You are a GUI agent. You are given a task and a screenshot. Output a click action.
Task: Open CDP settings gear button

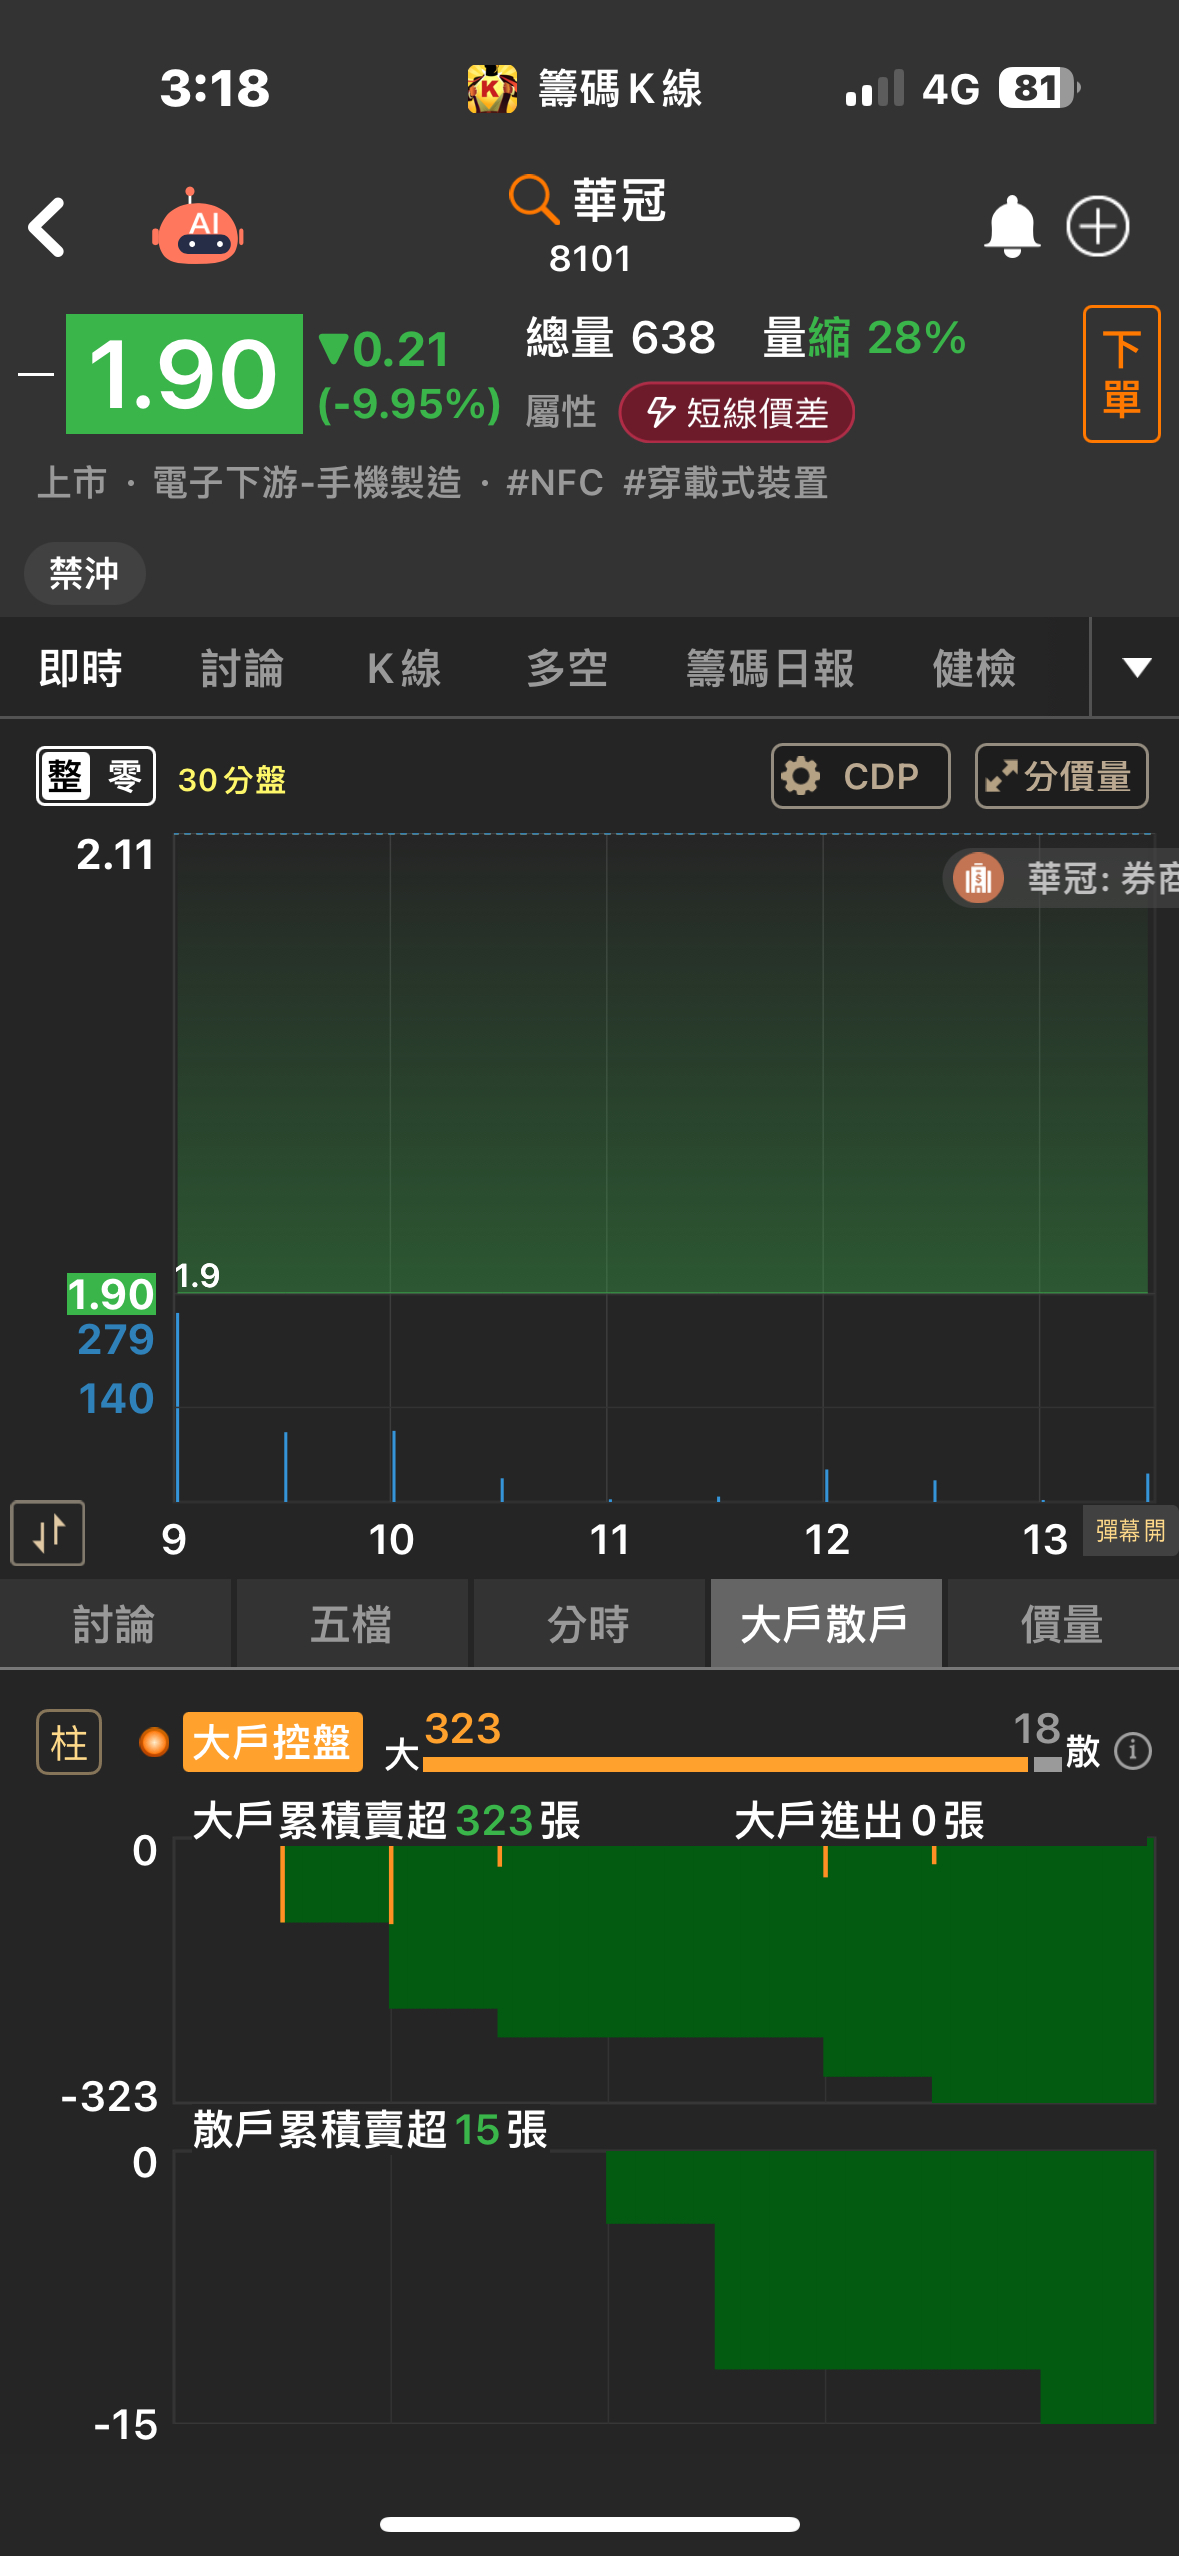pyautogui.click(x=860, y=776)
